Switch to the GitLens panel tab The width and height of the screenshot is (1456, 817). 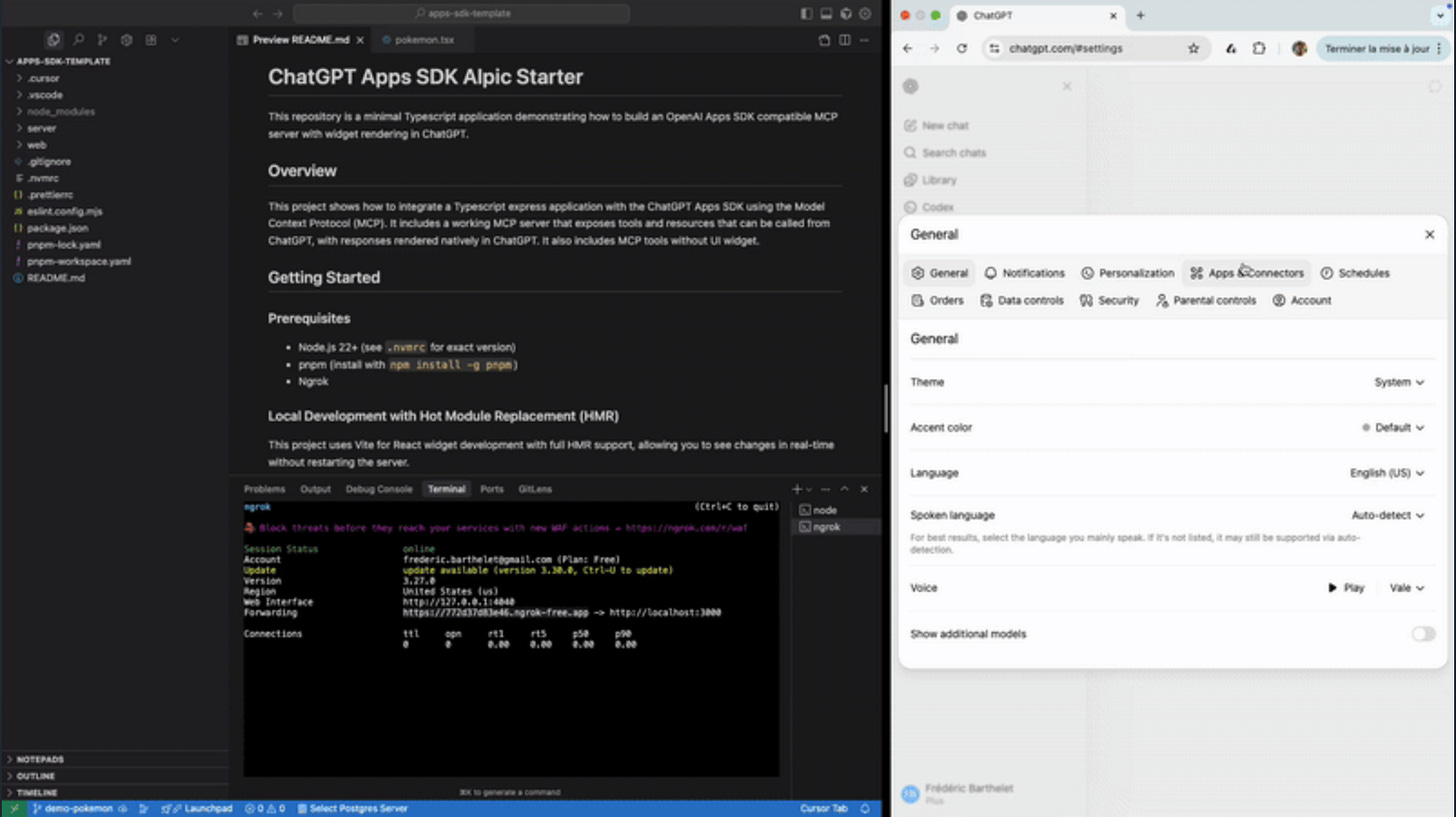[535, 489]
